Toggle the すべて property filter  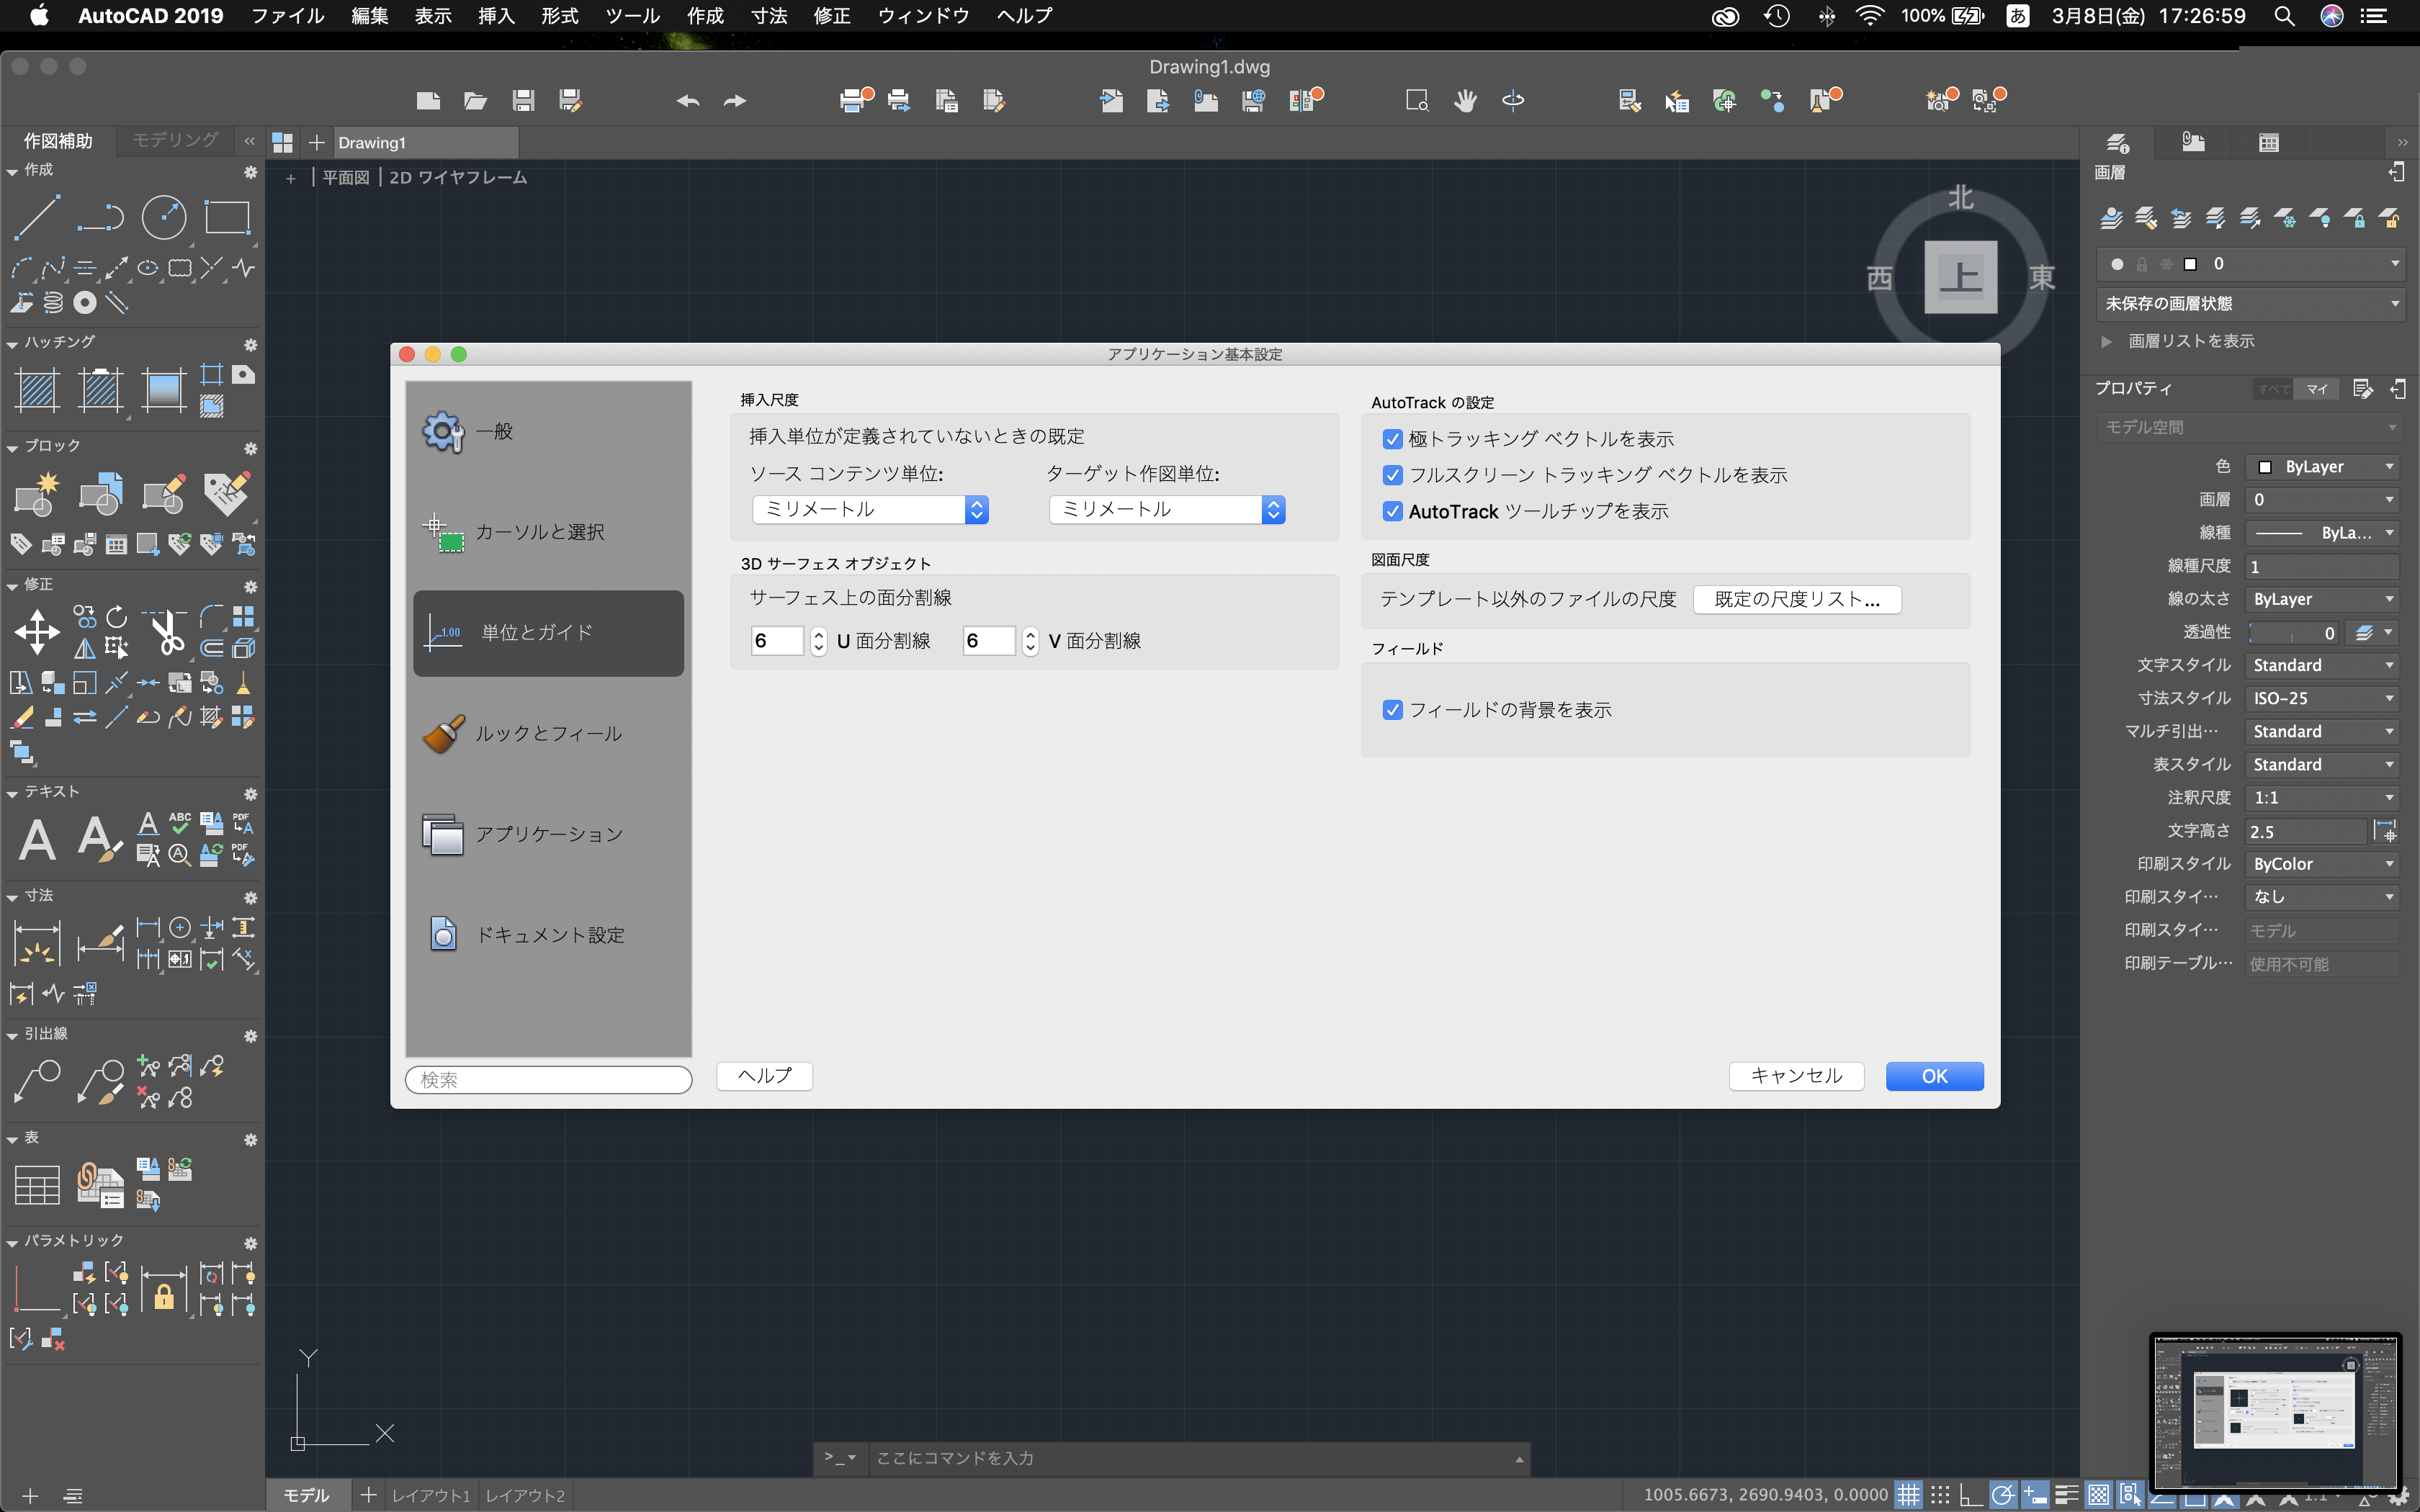pyautogui.click(x=2273, y=389)
